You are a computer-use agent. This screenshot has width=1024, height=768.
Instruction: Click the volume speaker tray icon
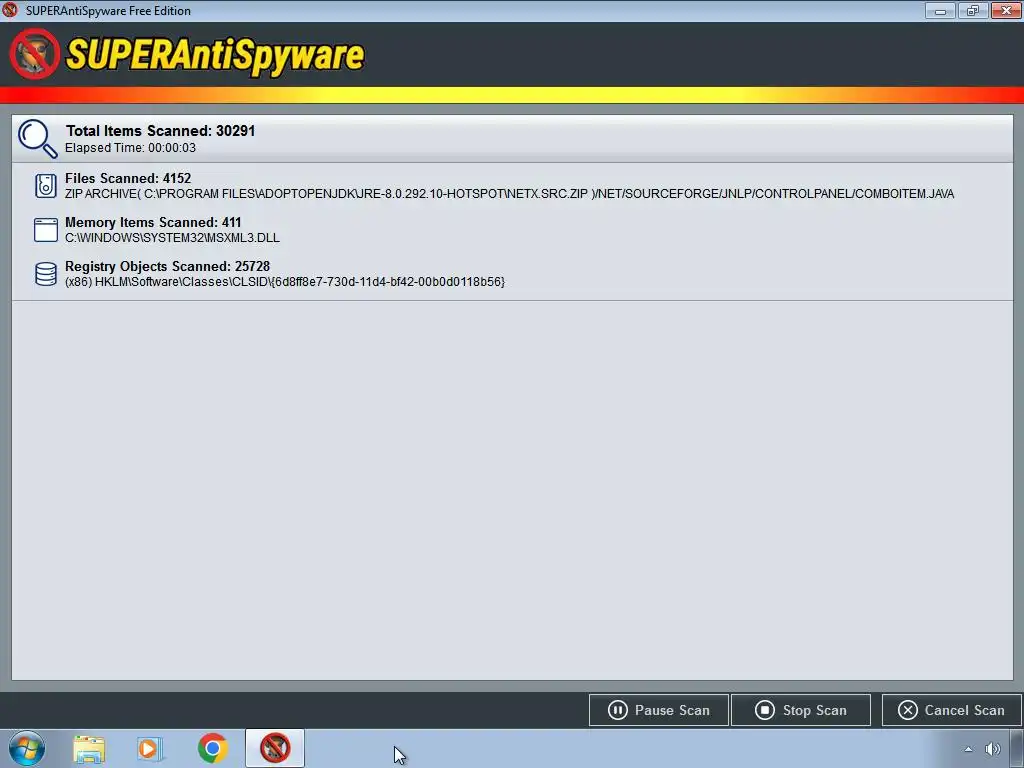click(x=993, y=749)
